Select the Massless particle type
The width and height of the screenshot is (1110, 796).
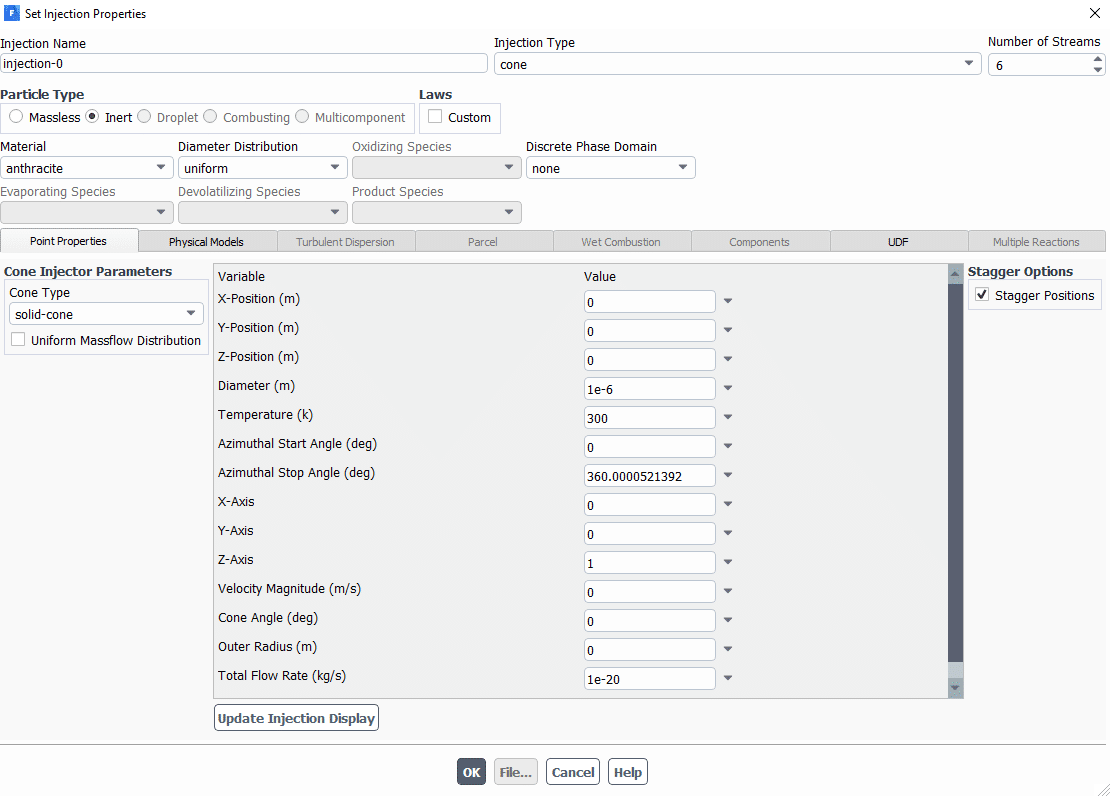pos(16,117)
